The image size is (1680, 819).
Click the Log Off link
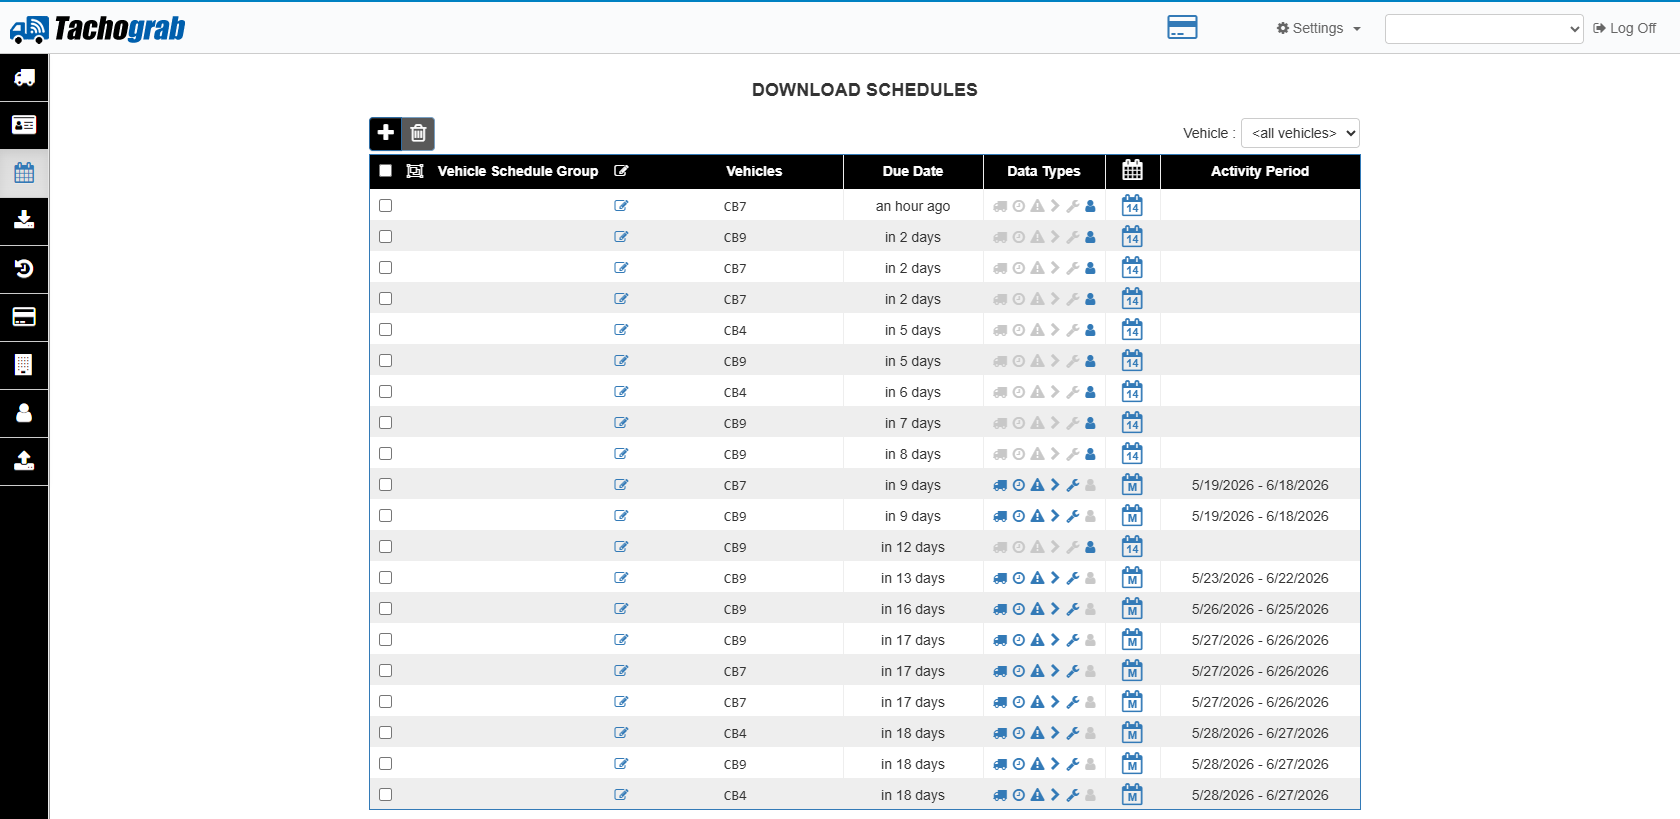tap(1624, 28)
